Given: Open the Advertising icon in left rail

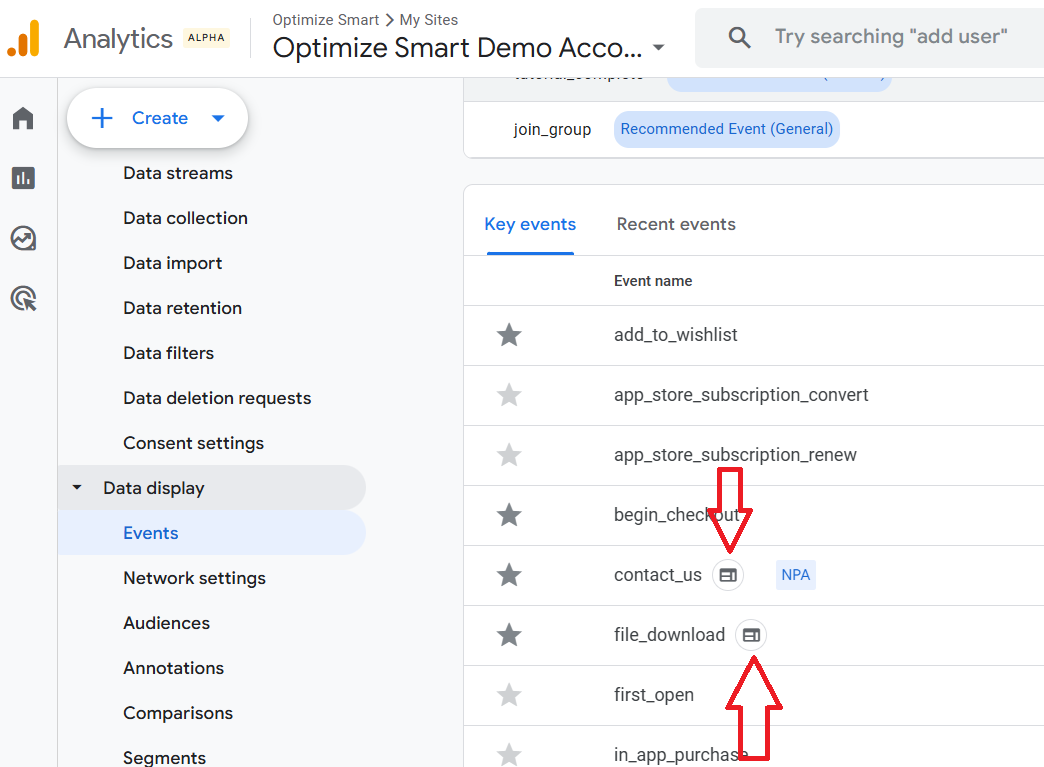Looking at the screenshot, I should click(x=23, y=298).
